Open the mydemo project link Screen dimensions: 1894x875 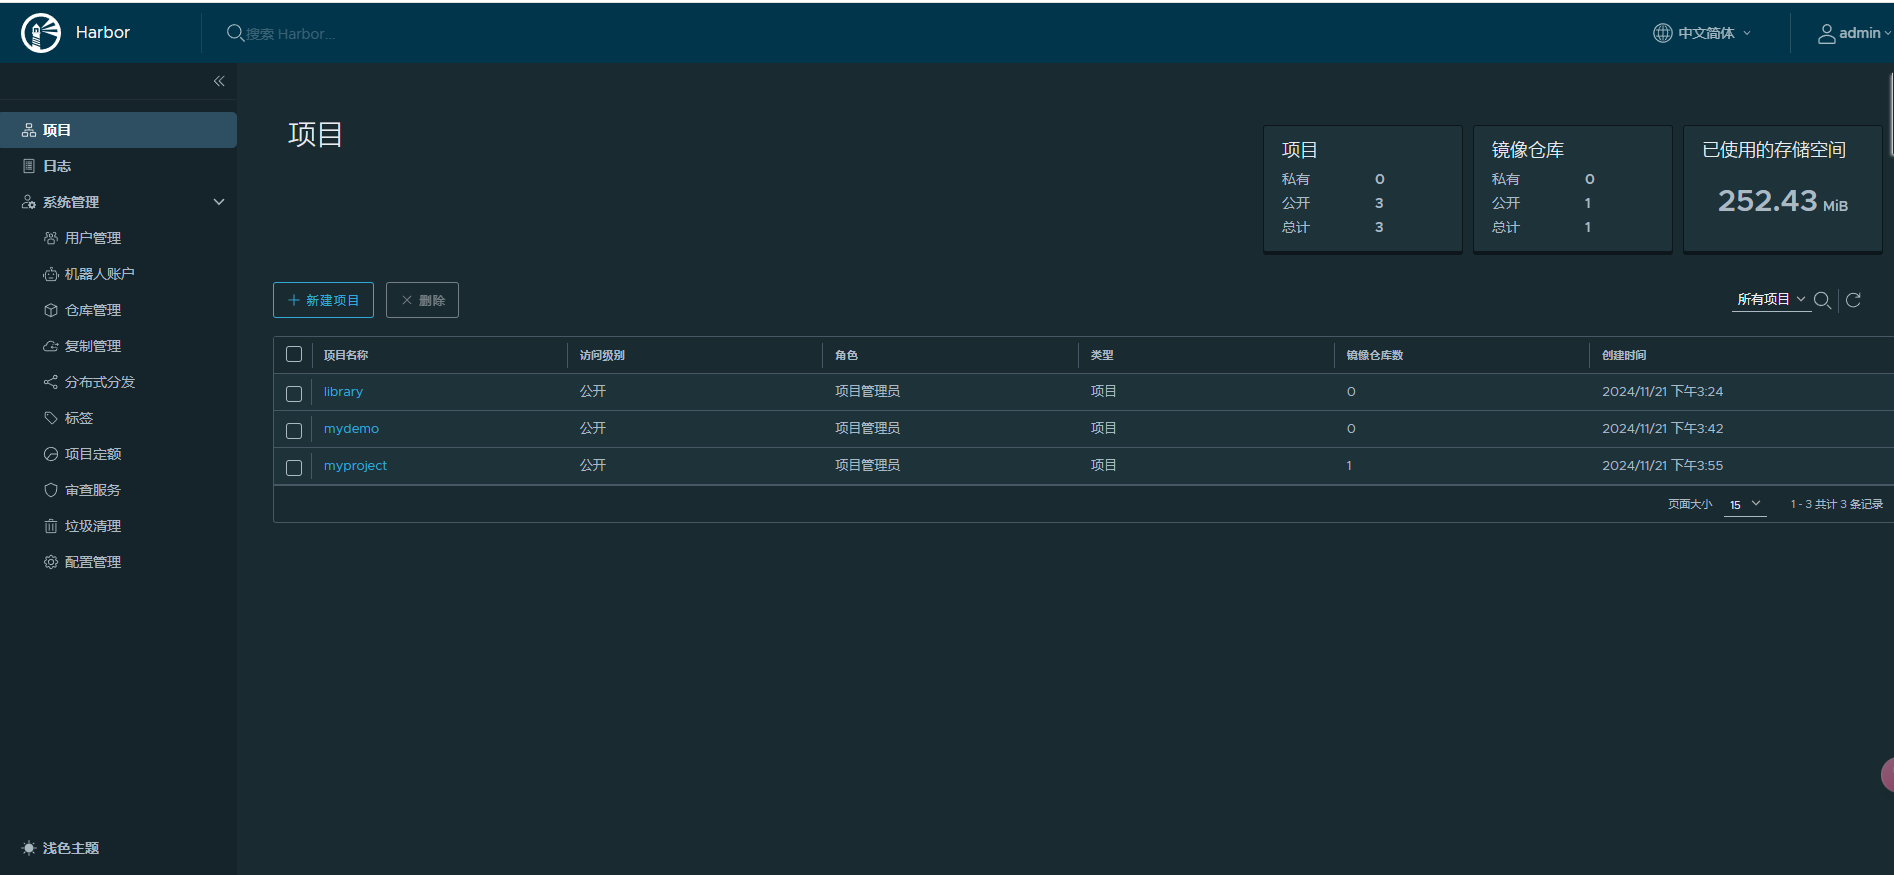point(351,429)
